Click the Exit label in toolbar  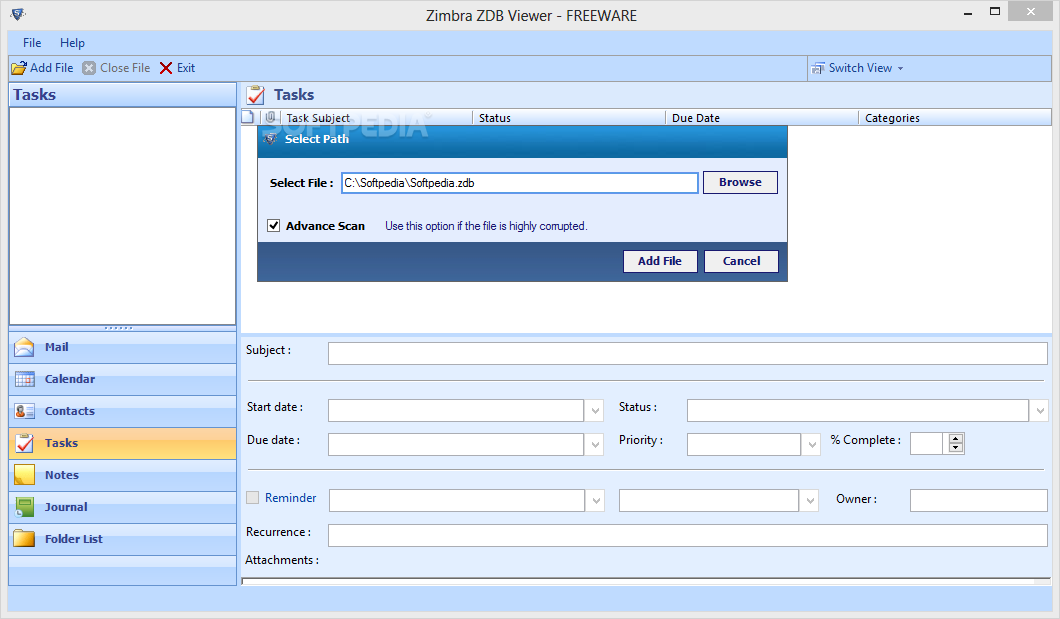pyautogui.click(x=186, y=68)
